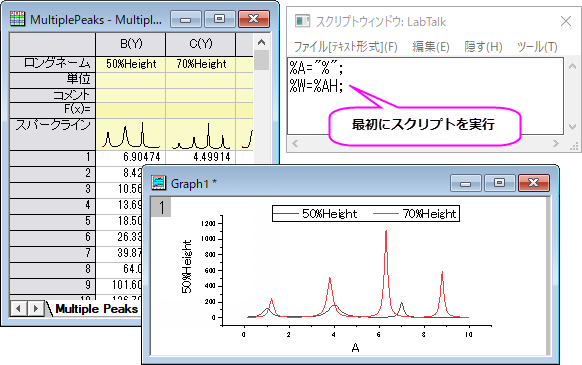Select column header C(Y)

[x=200, y=44]
